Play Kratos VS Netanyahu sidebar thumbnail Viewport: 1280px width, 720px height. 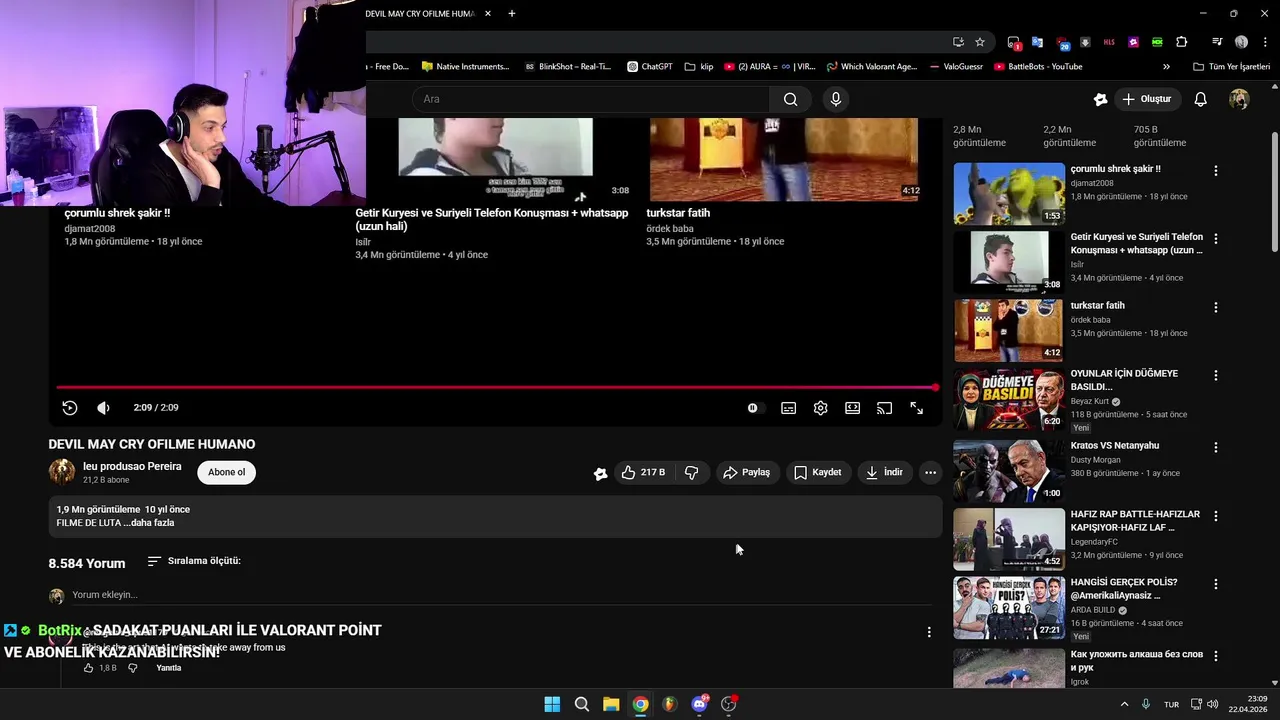click(x=1009, y=470)
